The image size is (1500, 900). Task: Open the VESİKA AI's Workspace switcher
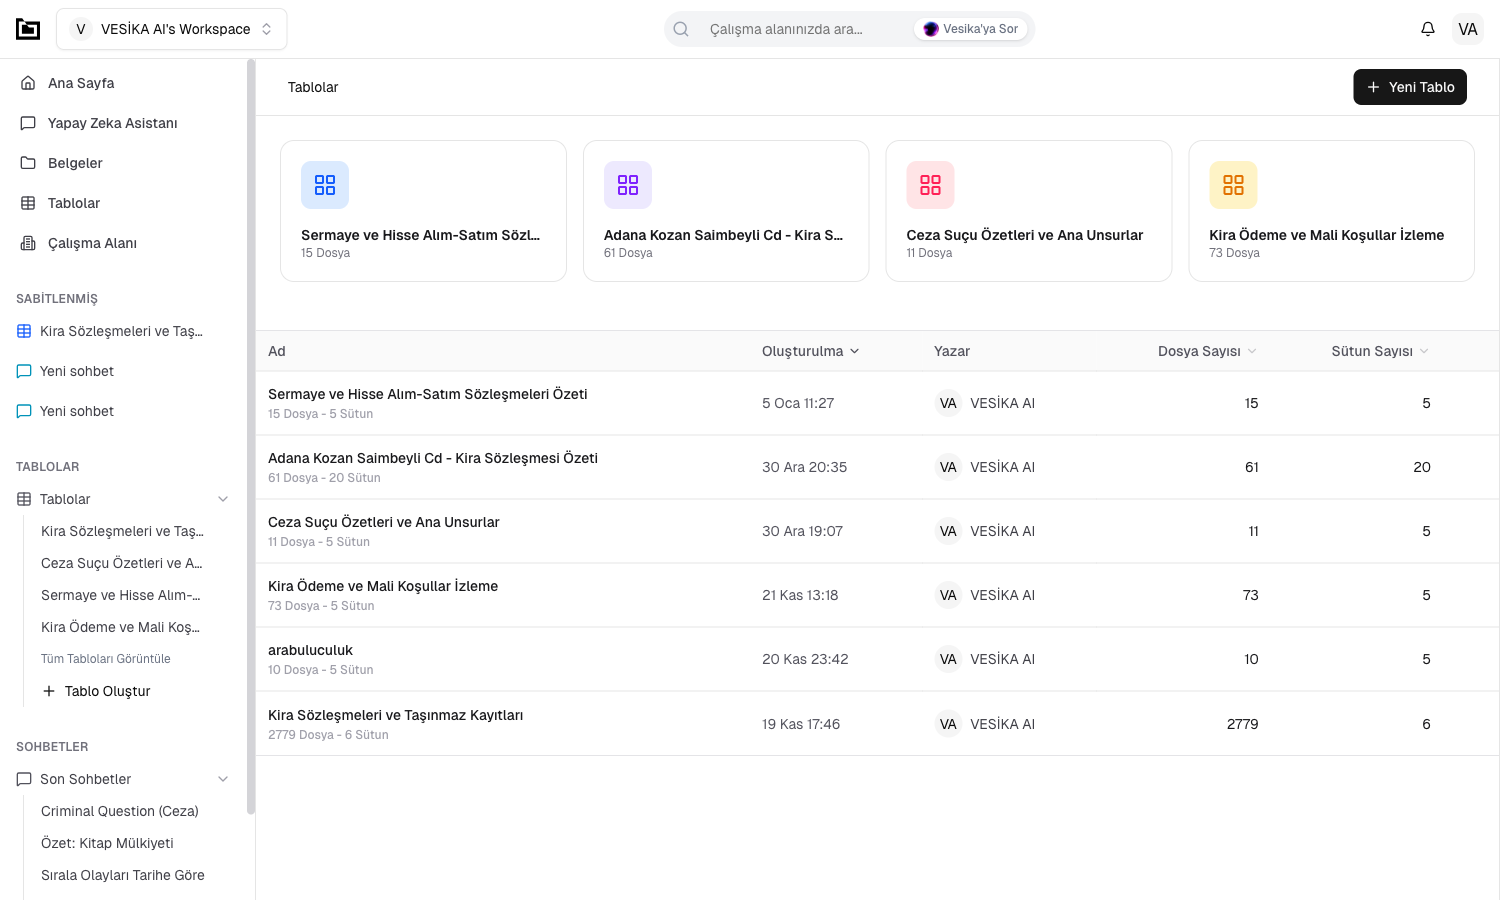[172, 29]
